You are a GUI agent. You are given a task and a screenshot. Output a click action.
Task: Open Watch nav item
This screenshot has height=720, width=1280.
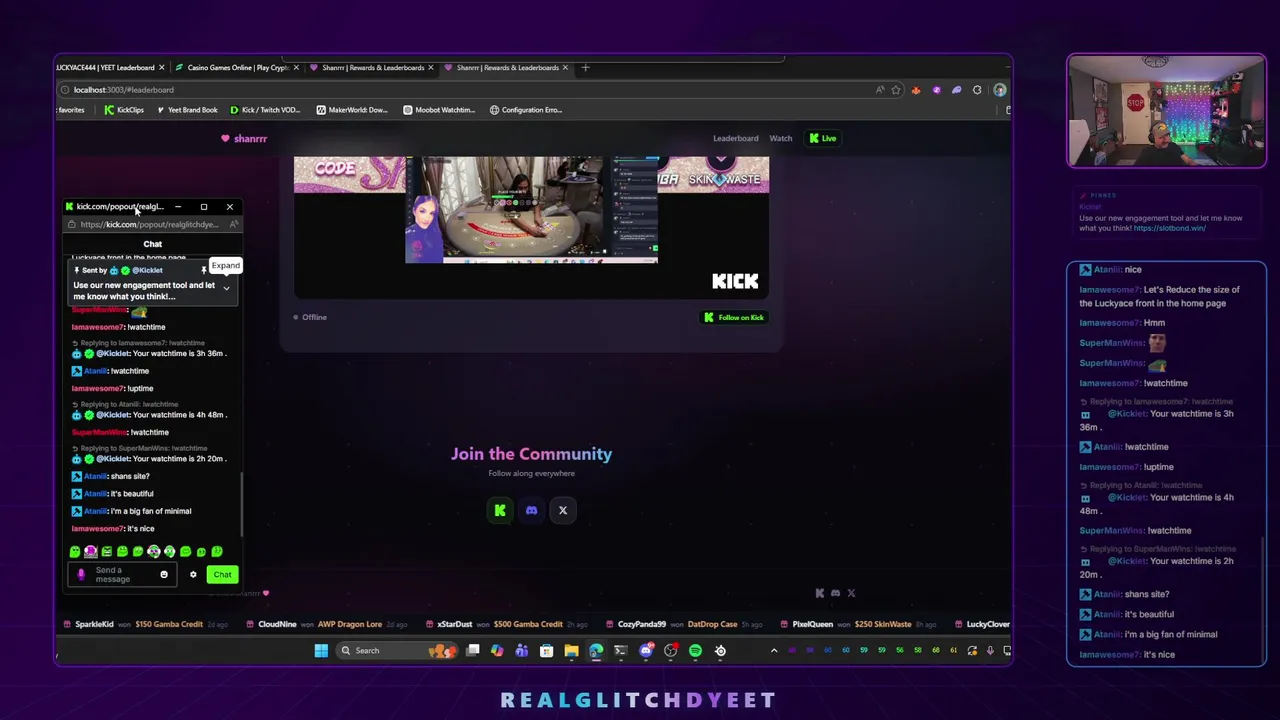pyautogui.click(x=780, y=138)
